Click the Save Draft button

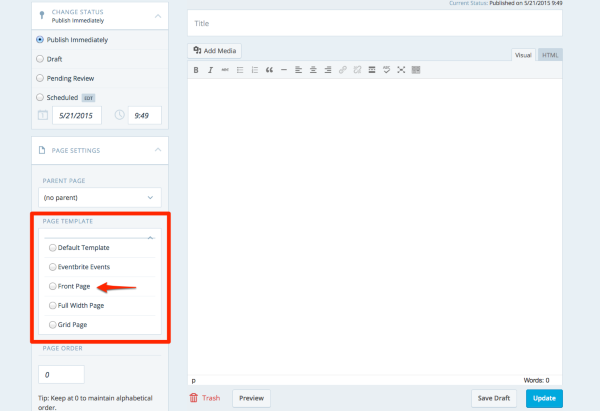click(494, 398)
